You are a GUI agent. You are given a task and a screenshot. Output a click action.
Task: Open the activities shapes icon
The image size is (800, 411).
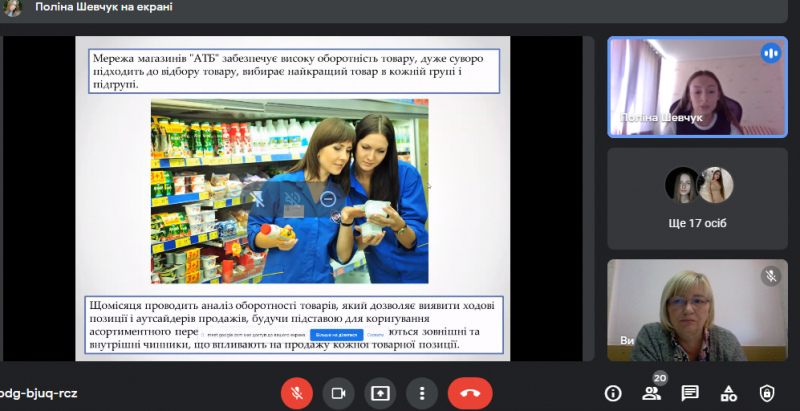729,393
